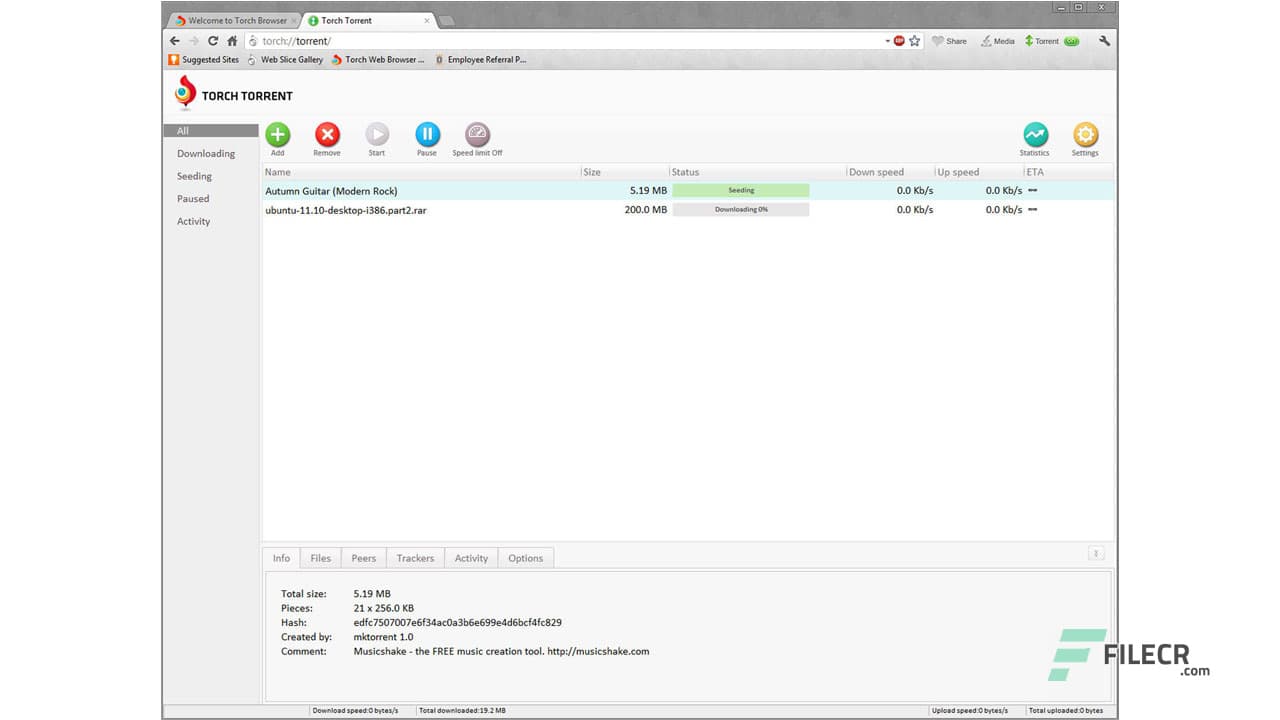1280x720 pixels.
Task: Switch to the Trackers tab
Action: coord(415,558)
